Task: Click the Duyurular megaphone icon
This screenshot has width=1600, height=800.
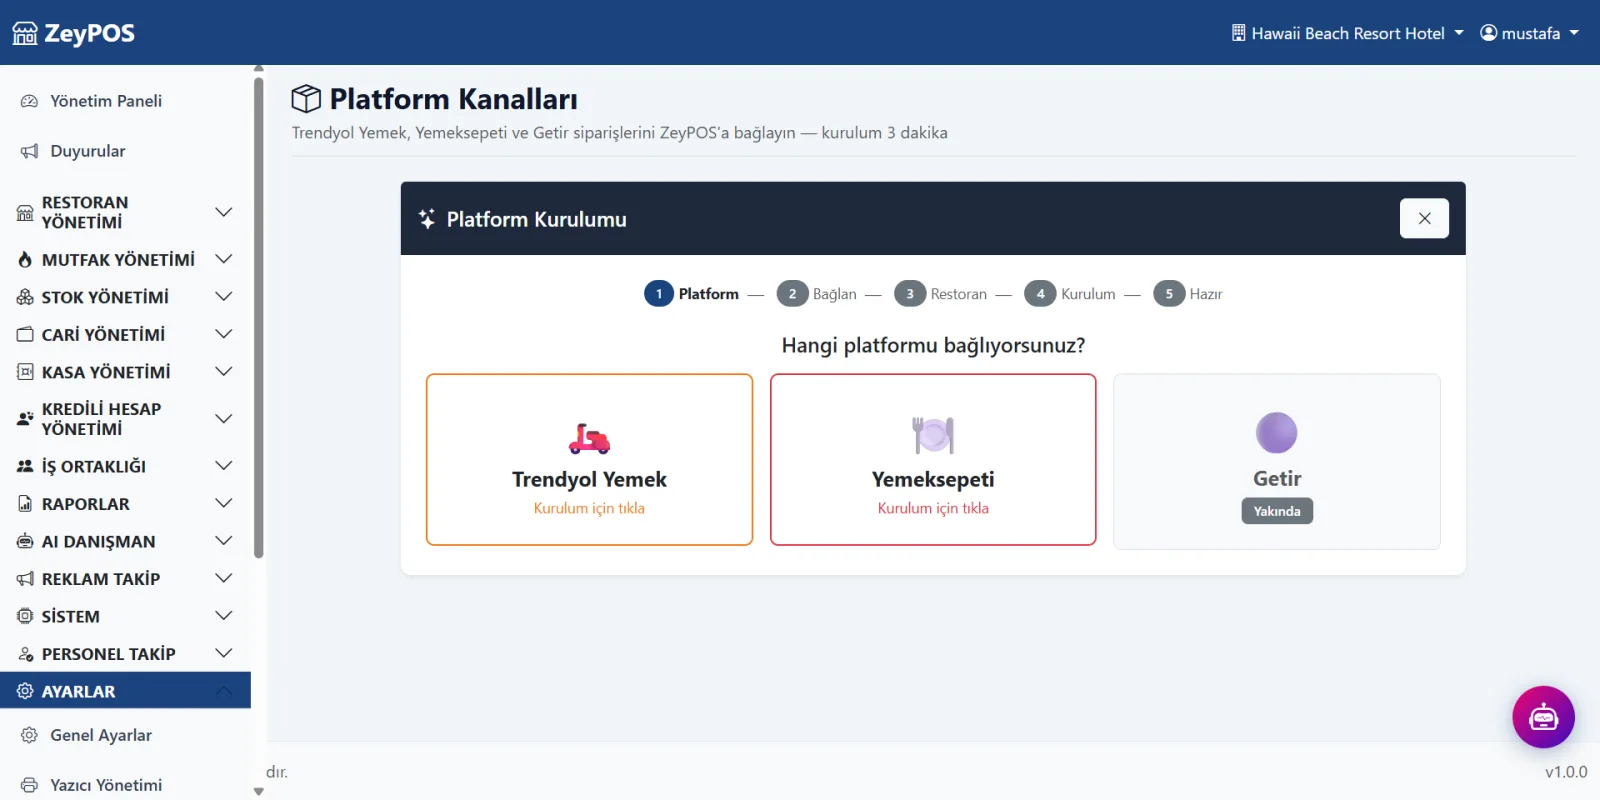Action: click(29, 151)
